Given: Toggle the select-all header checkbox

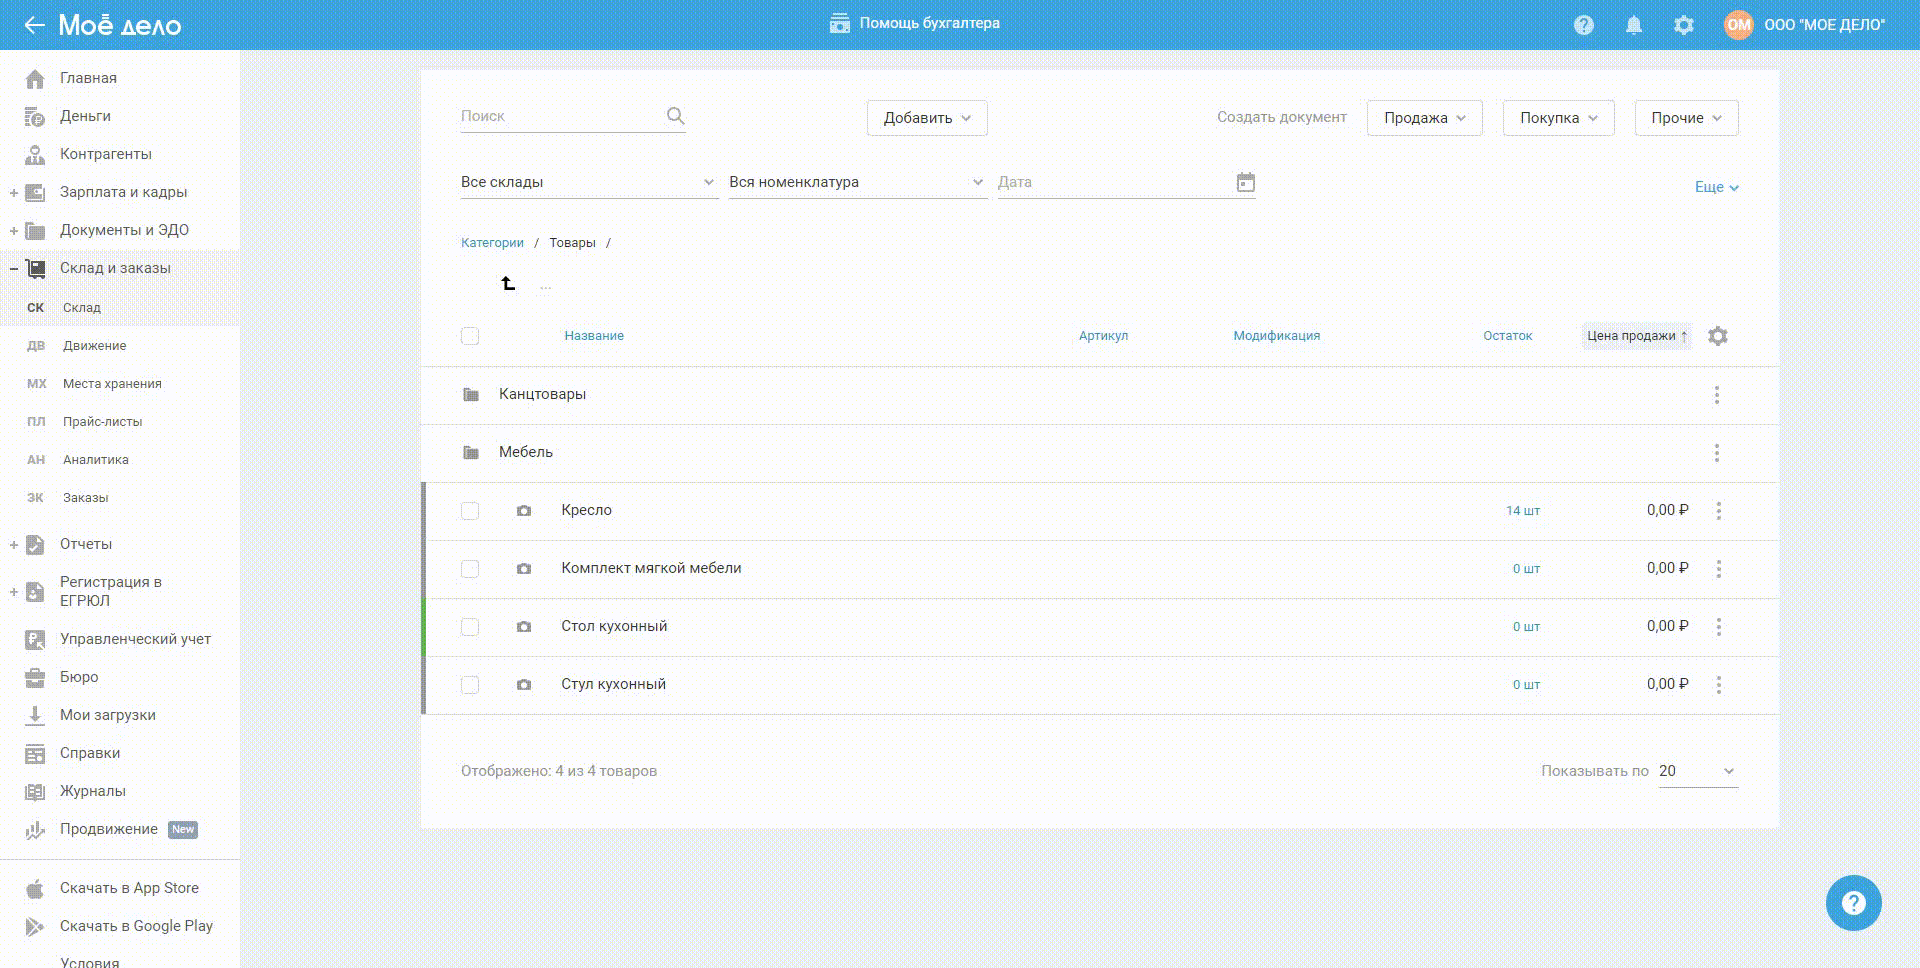Looking at the screenshot, I should coord(470,336).
